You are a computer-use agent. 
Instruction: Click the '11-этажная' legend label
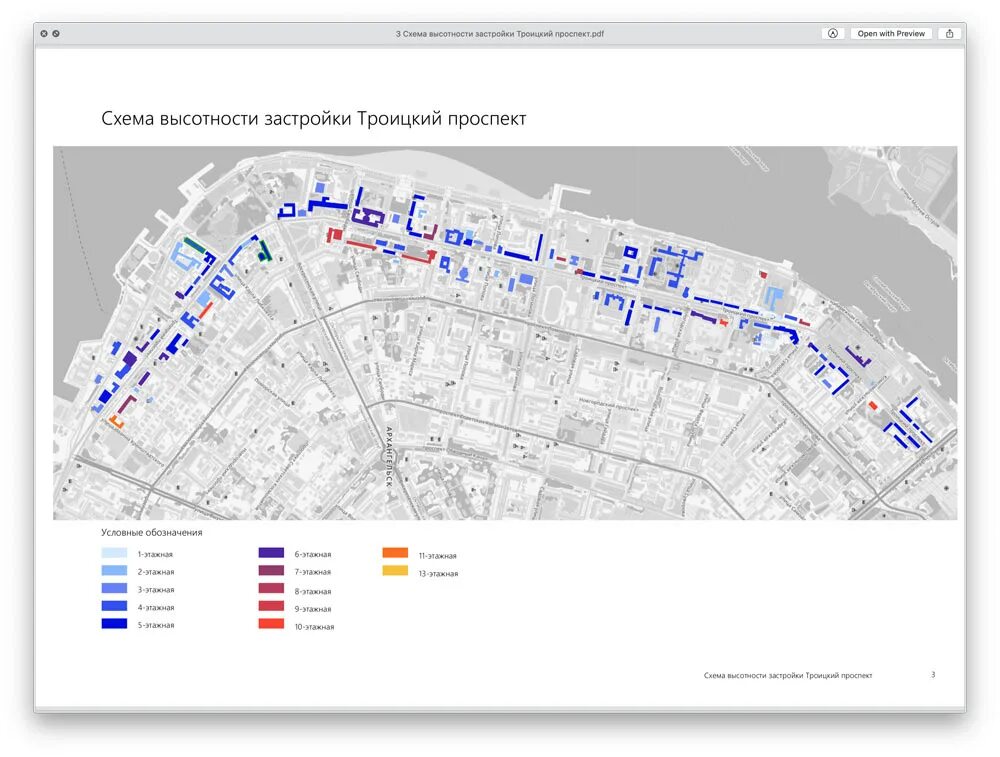(438, 555)
